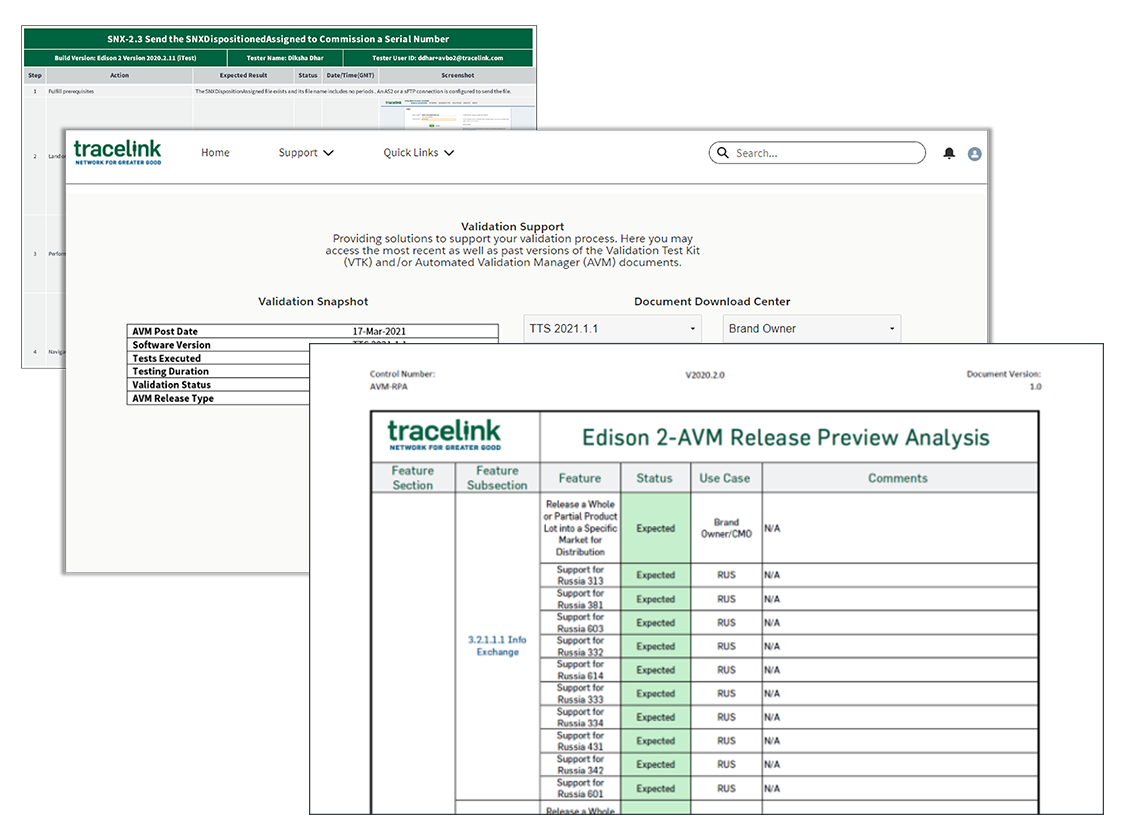Click the Edison 2-AVM Release Preview Analysis title
The height and width of the screenshot is (832, 1133).
785,437
